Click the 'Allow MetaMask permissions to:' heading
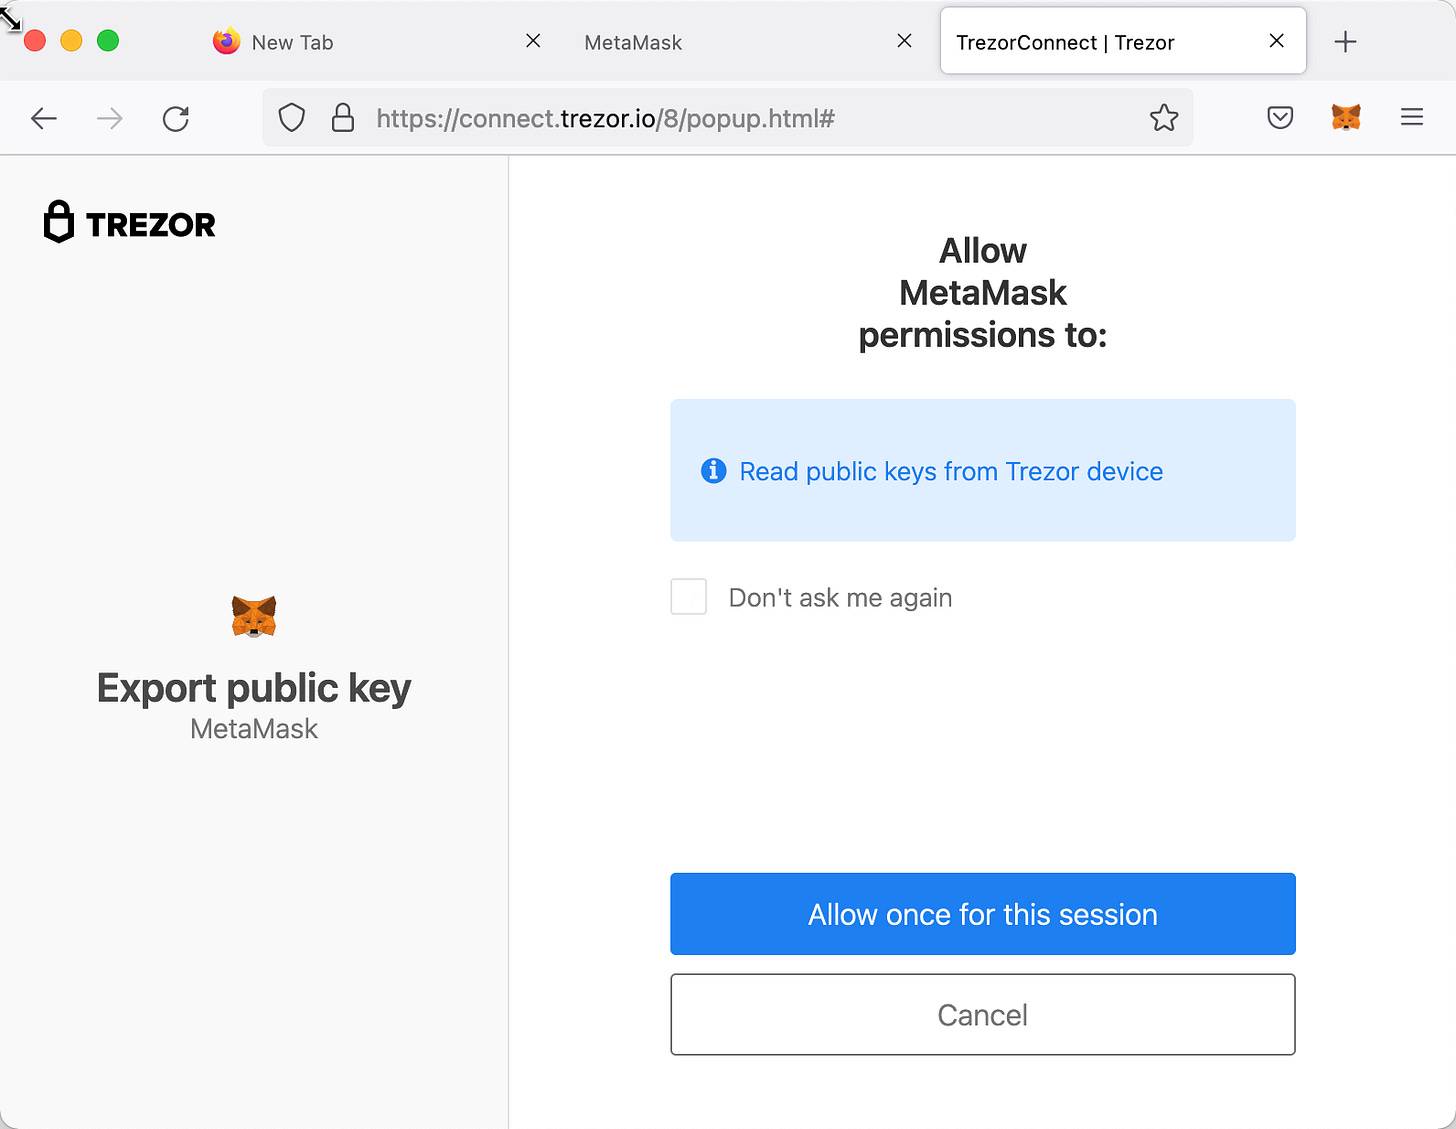 click(983, 293)
